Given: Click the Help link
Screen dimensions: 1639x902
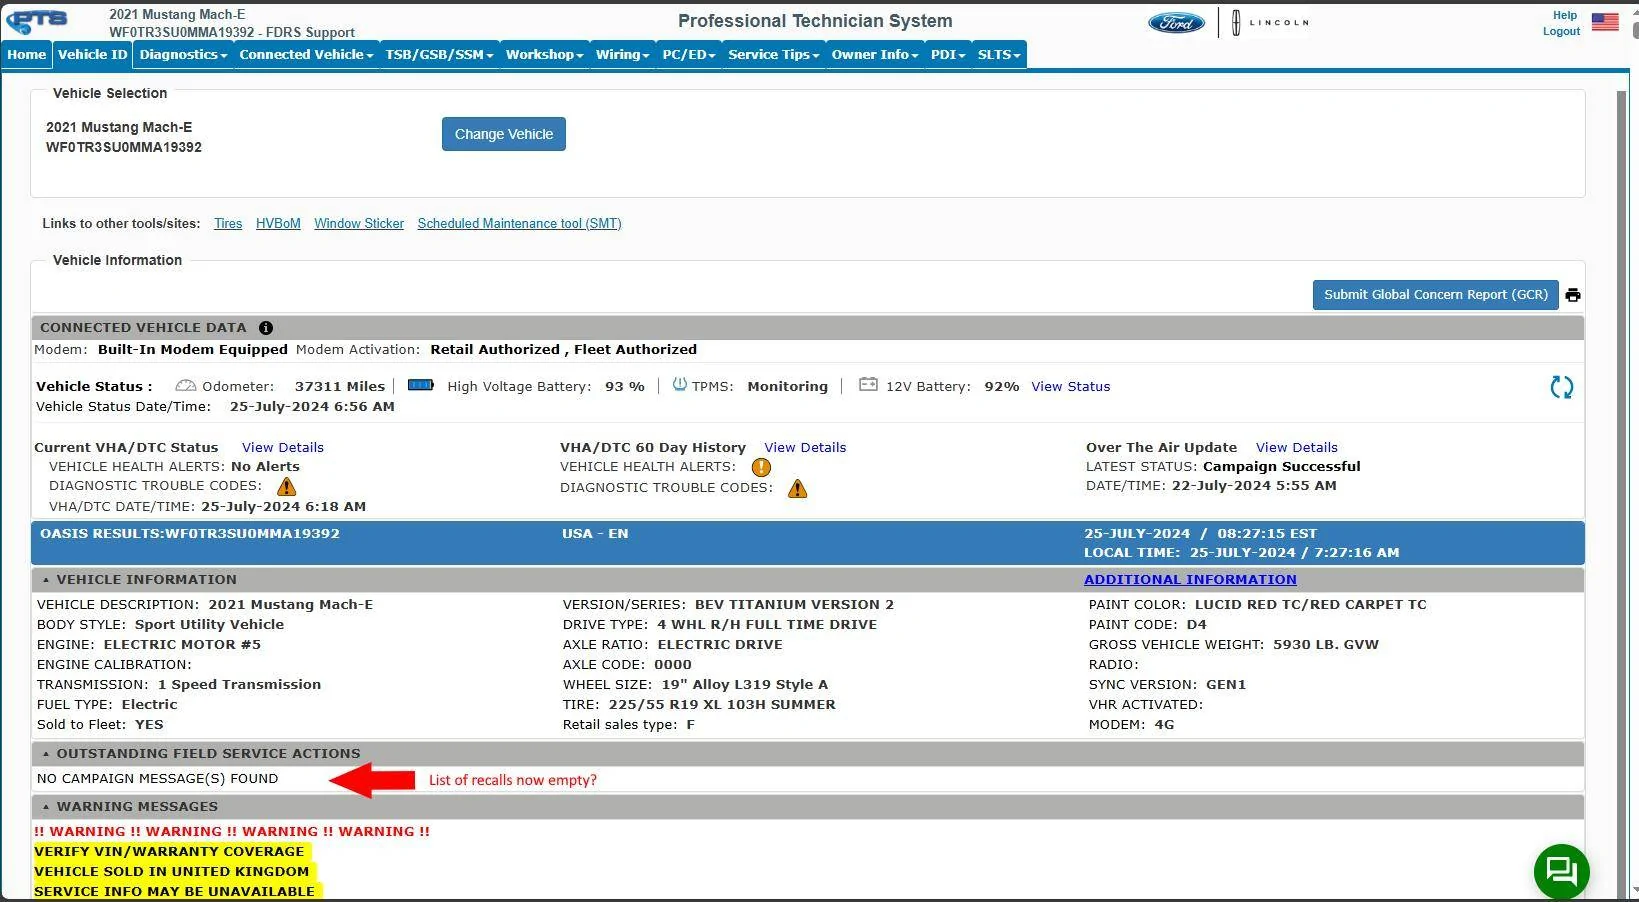Looking at the screenshot, I should click(1565, 15).
